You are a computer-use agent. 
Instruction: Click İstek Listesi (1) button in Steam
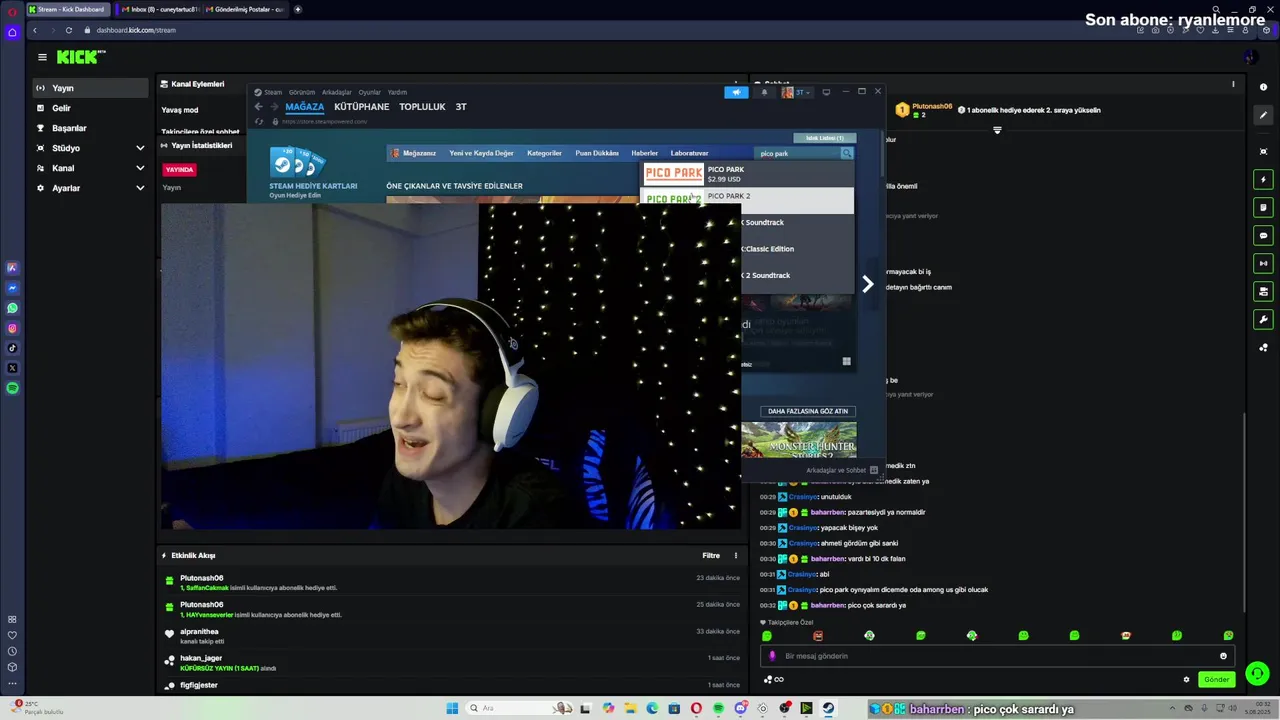click(x=825, y=138)
